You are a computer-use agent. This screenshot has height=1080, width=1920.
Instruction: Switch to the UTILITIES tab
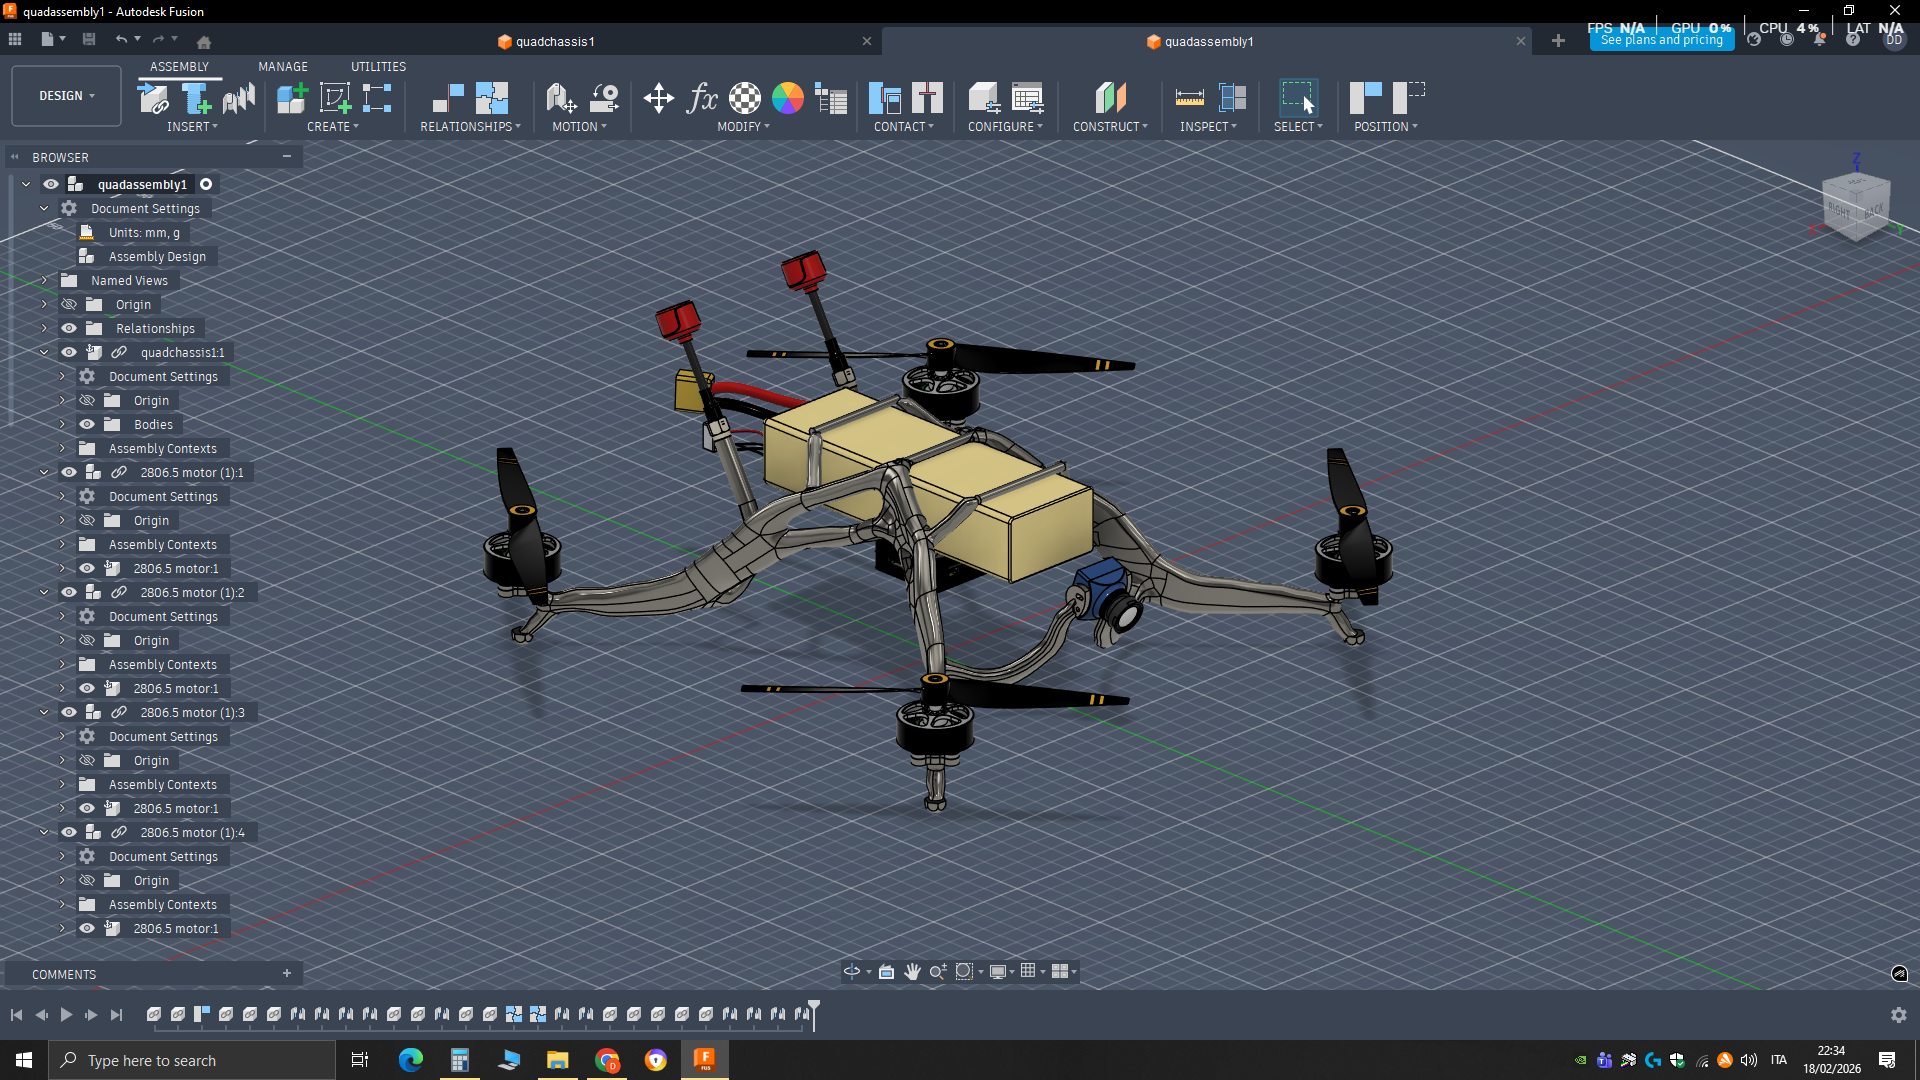(x=378, y=67)
